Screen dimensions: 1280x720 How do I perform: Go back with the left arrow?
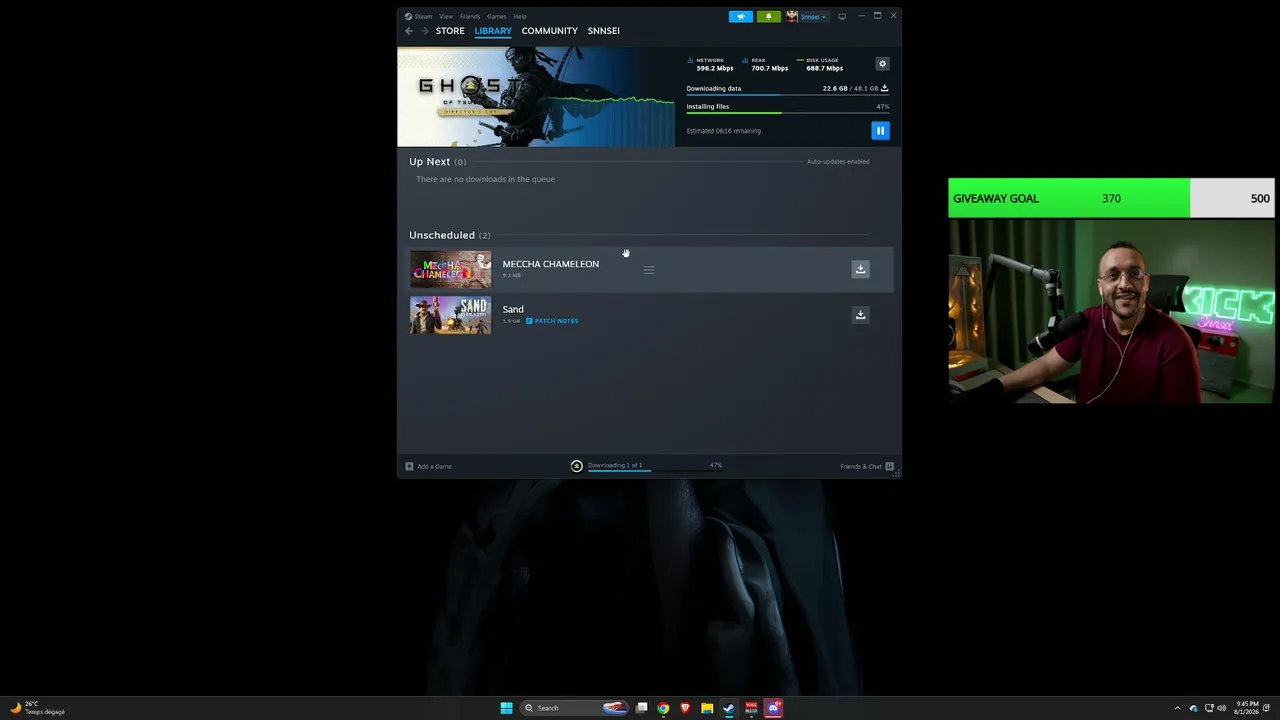409,31
